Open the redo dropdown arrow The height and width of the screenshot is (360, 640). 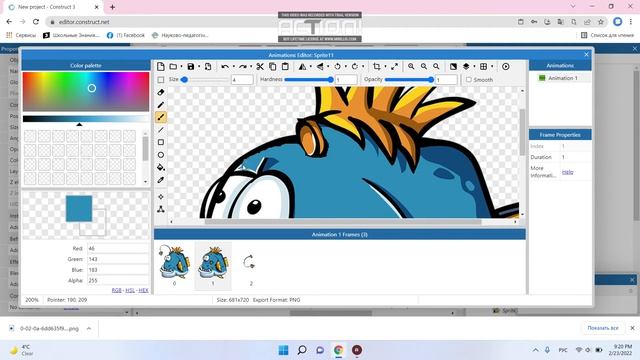pos(251,67)
